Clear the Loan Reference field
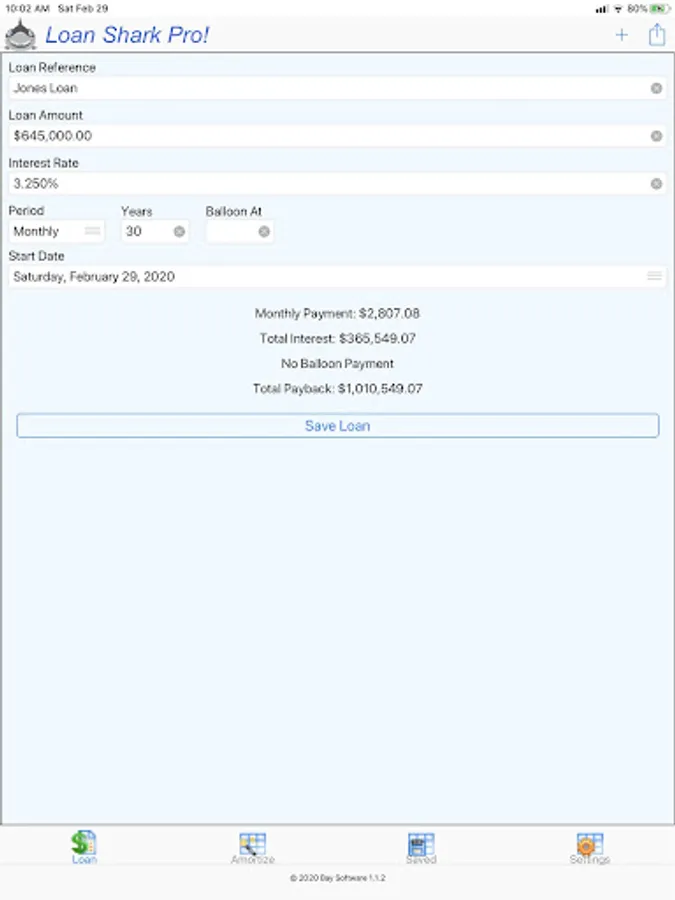Screen dimensions: 675x900 coord(656,88)
